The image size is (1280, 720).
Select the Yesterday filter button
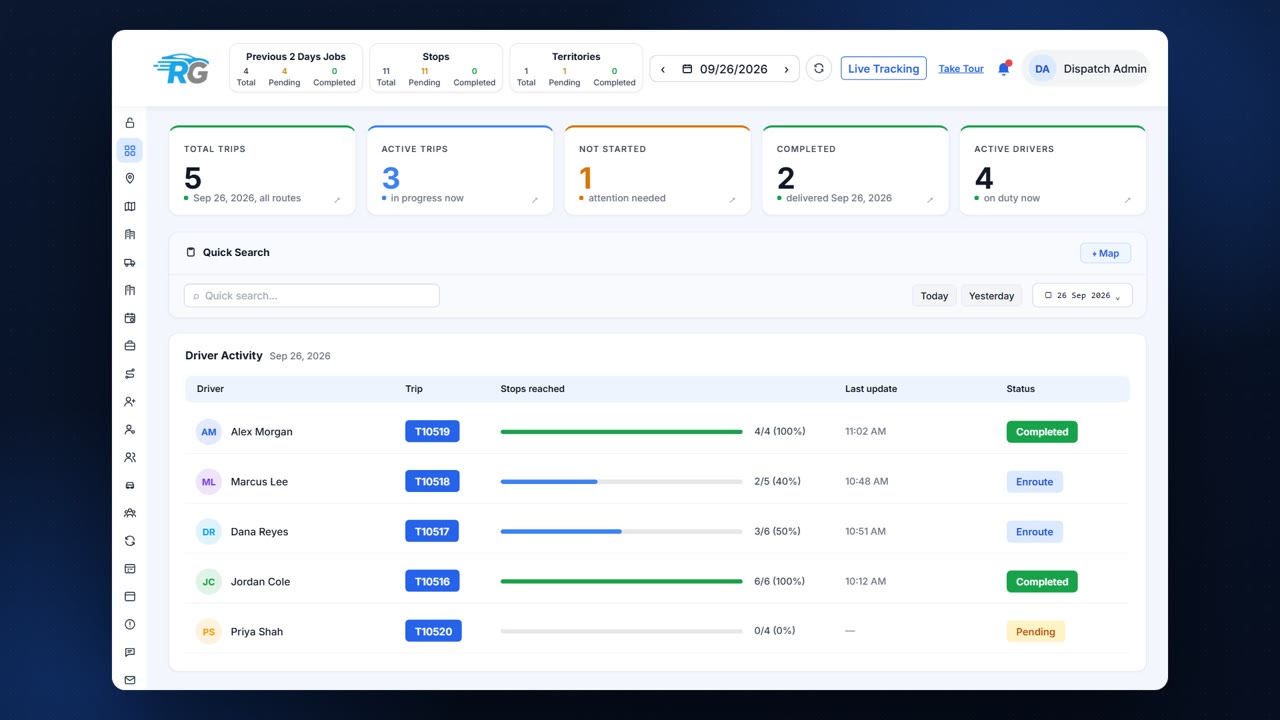point(992,296)
